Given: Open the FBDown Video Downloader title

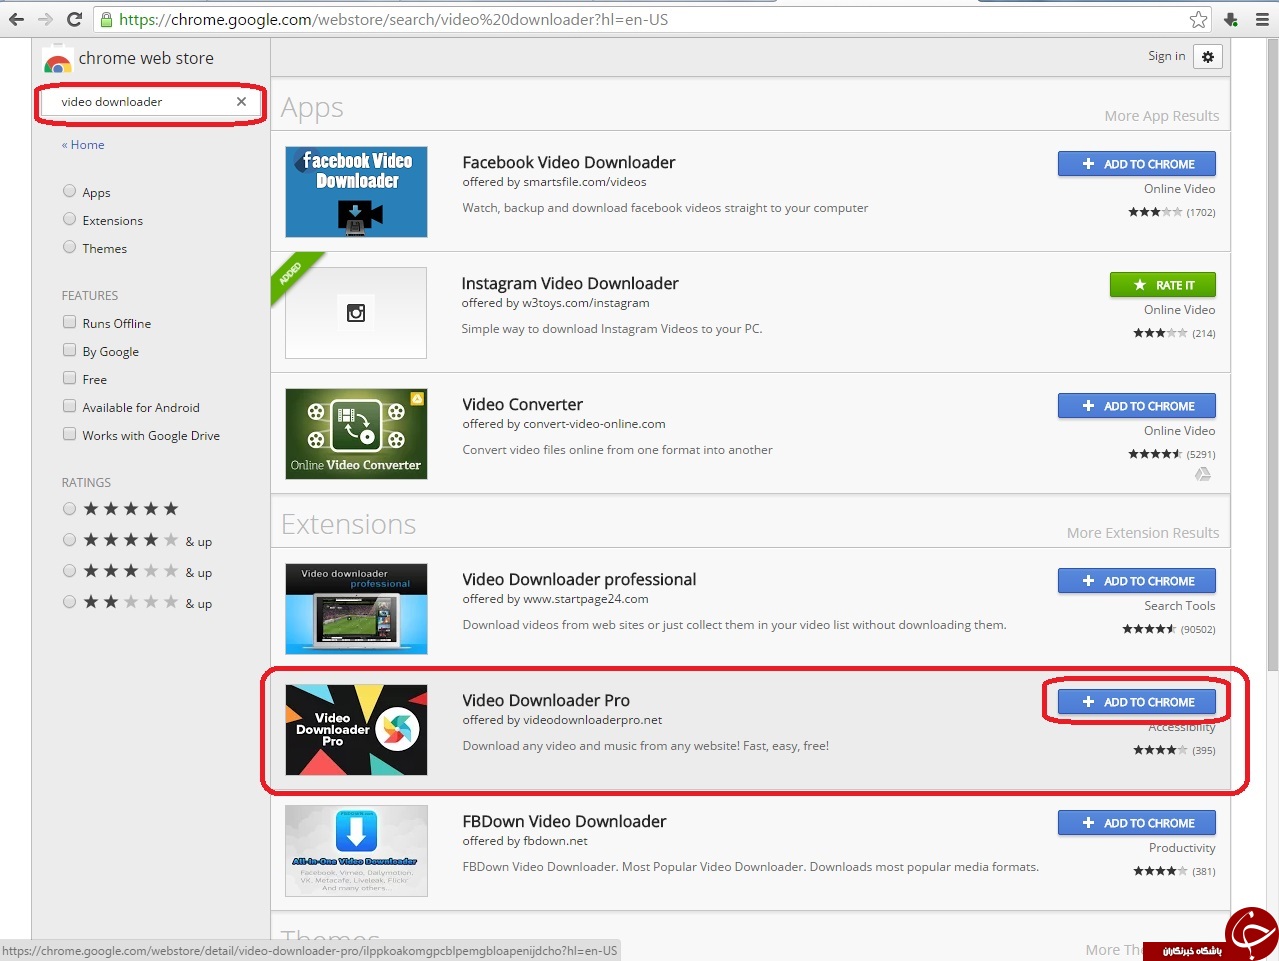Looking at the screenshot, I should (x=564, y=821).
